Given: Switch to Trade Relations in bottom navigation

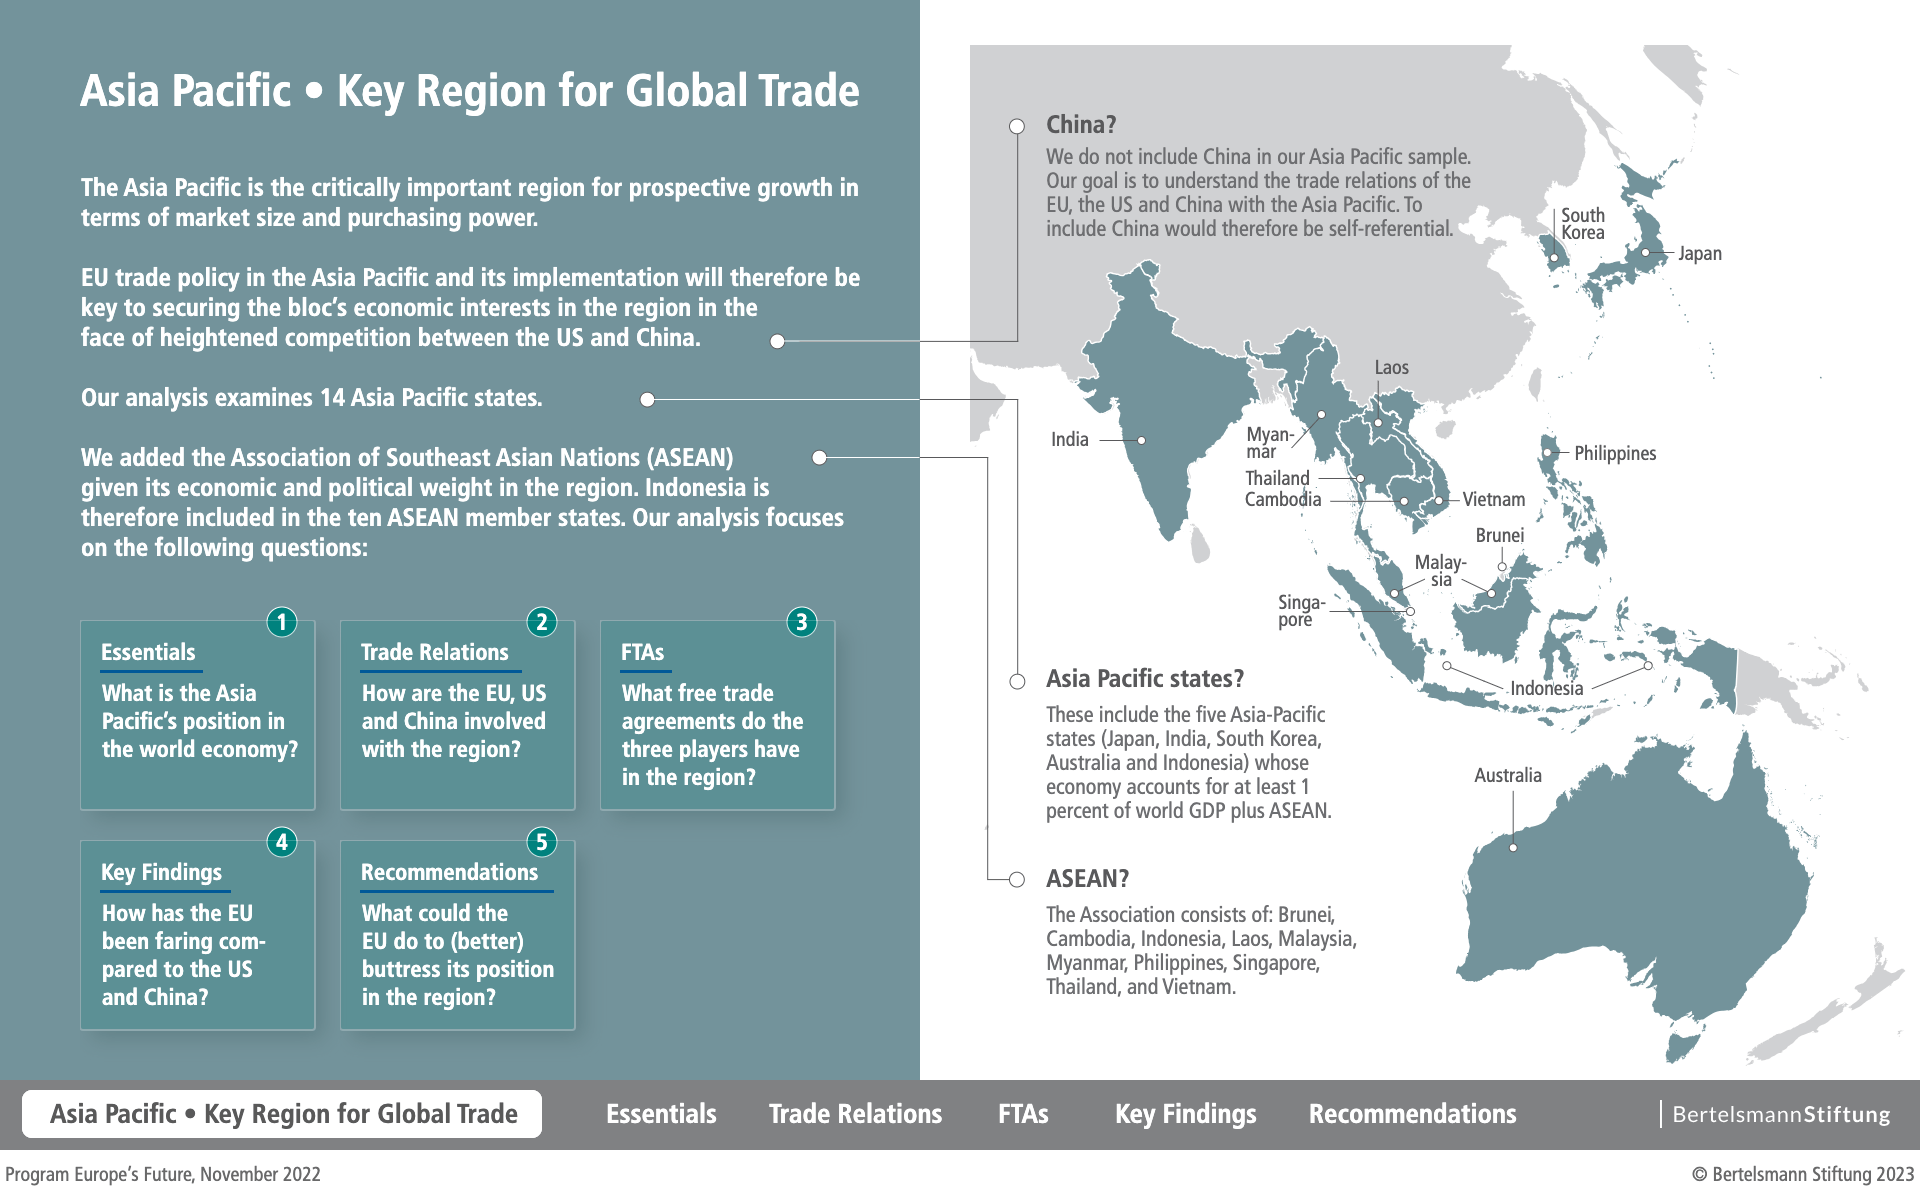Looking at the screenshot, I should [x=855, y=1114].
